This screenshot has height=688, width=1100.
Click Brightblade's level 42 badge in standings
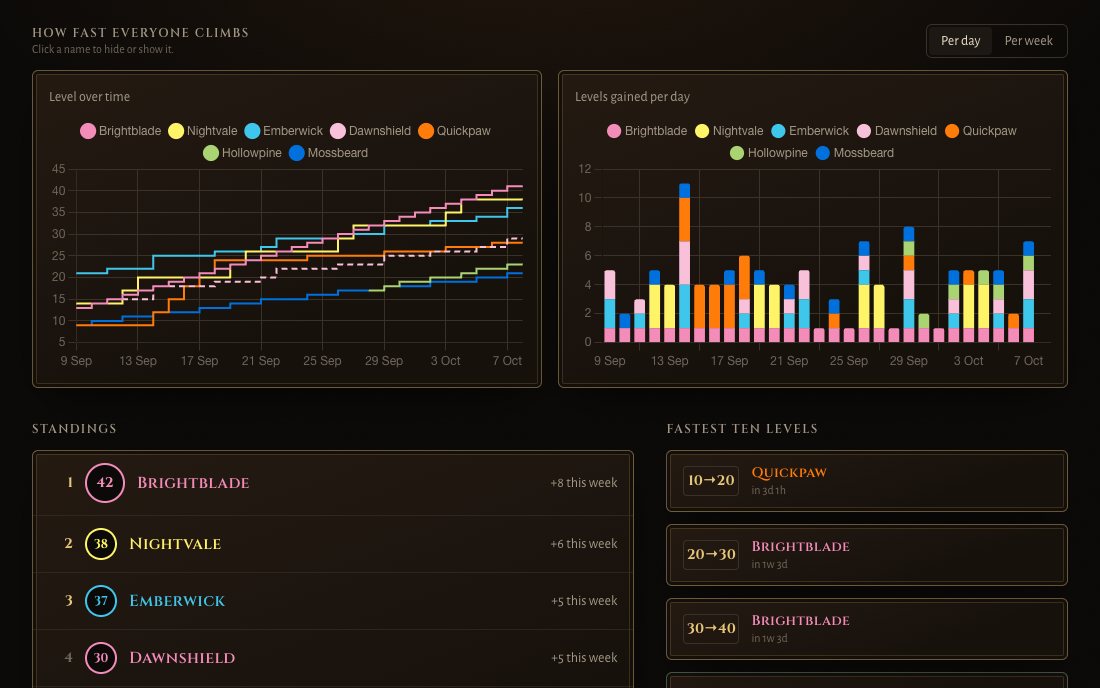105,483
